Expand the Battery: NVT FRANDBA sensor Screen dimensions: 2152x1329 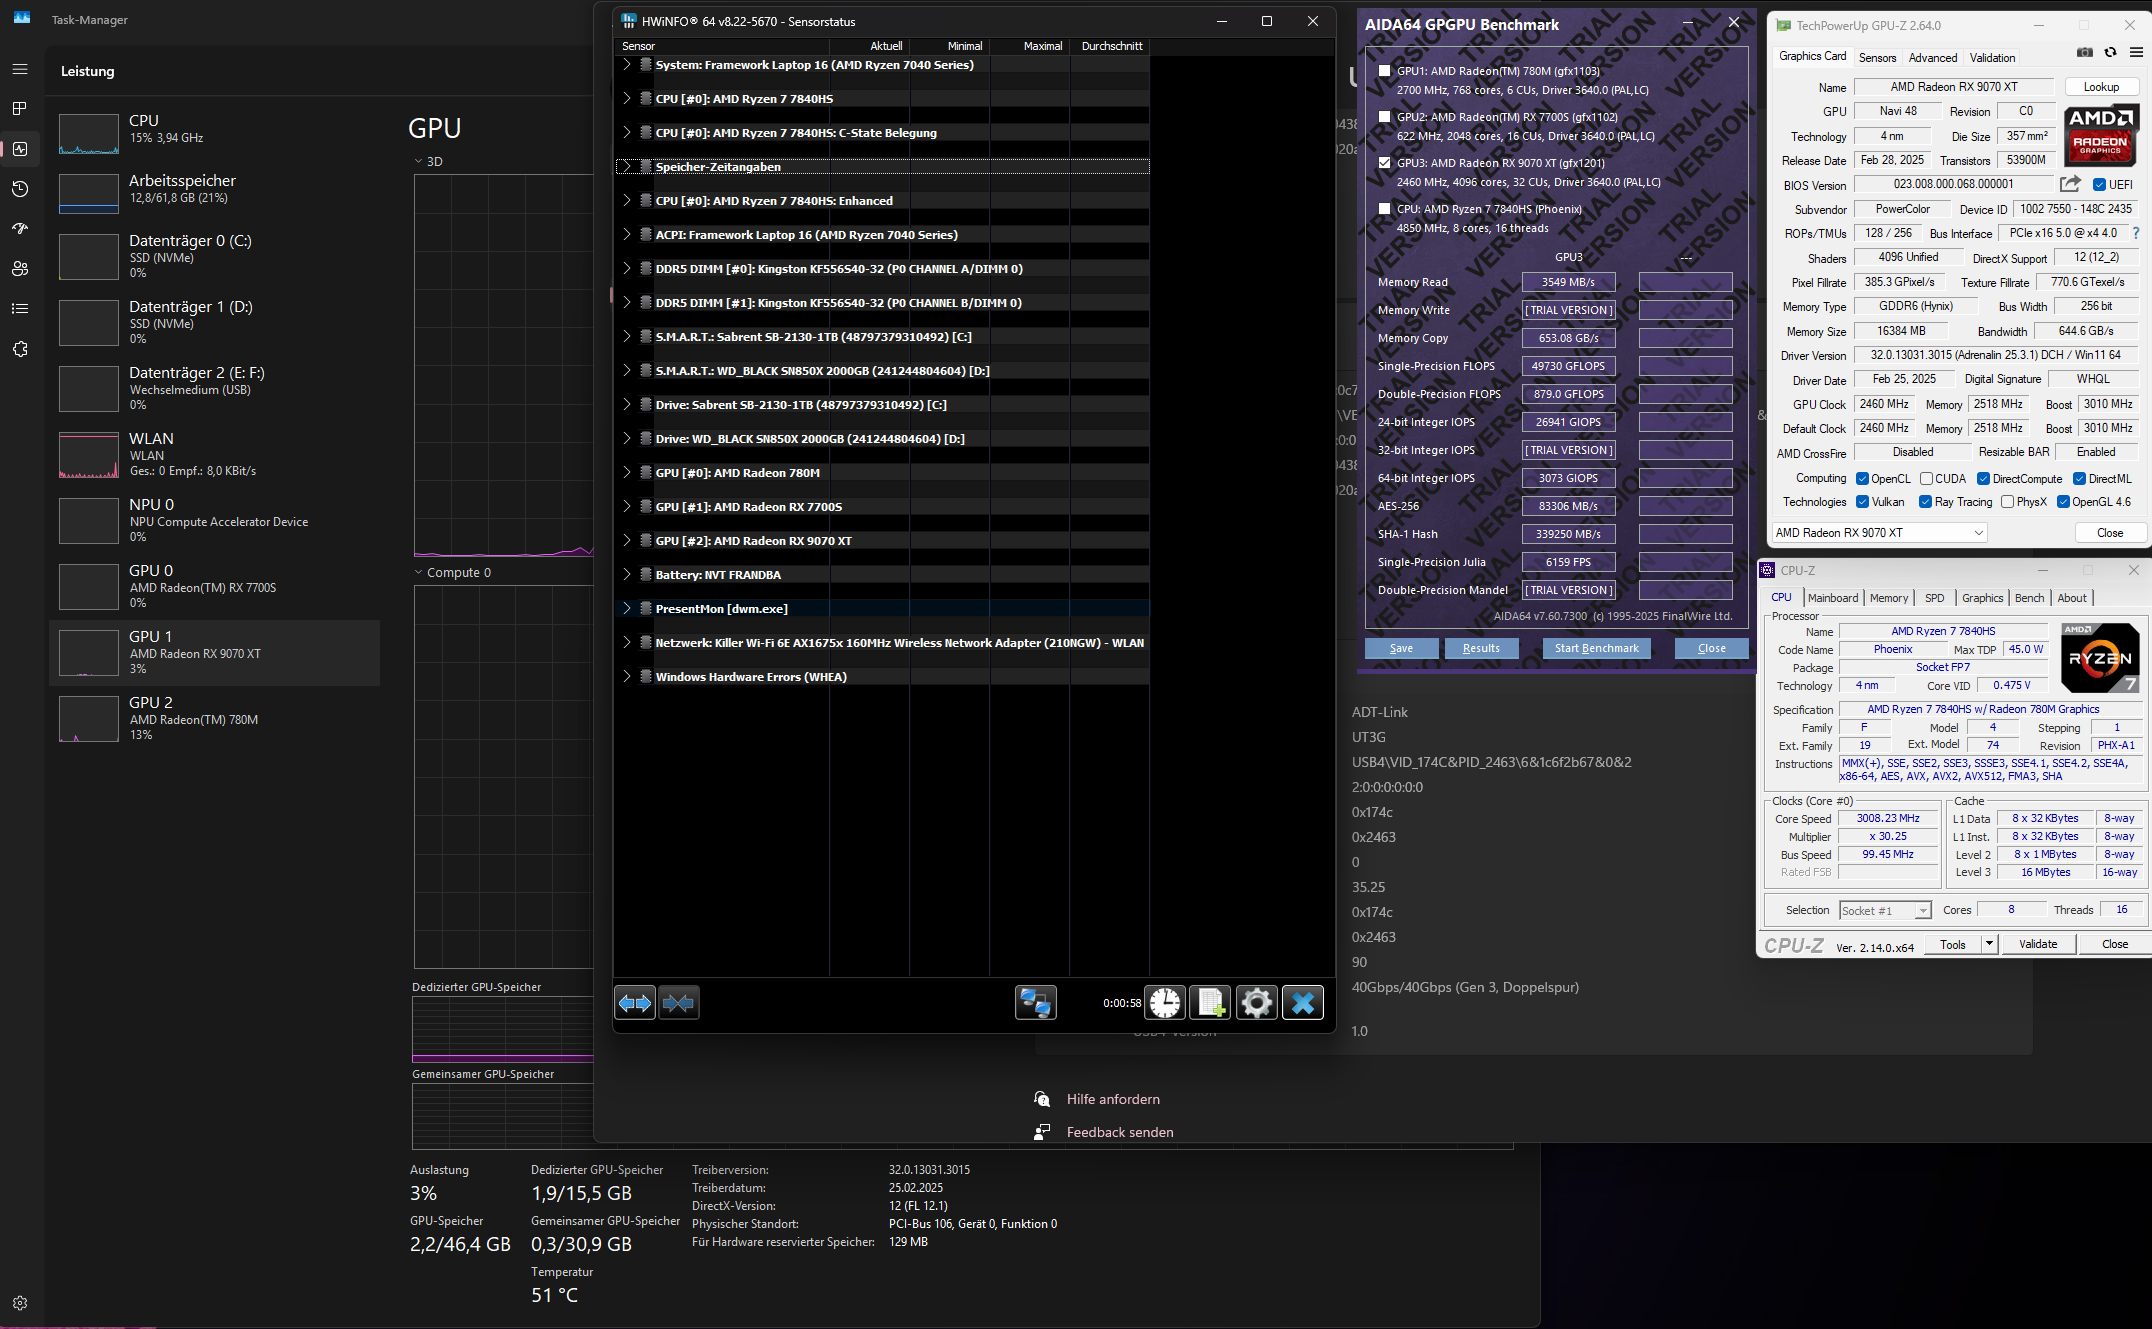[627, 574]
